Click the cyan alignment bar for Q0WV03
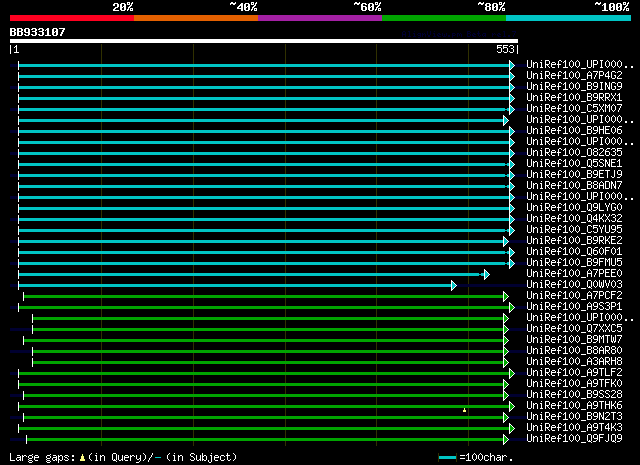 235,286
